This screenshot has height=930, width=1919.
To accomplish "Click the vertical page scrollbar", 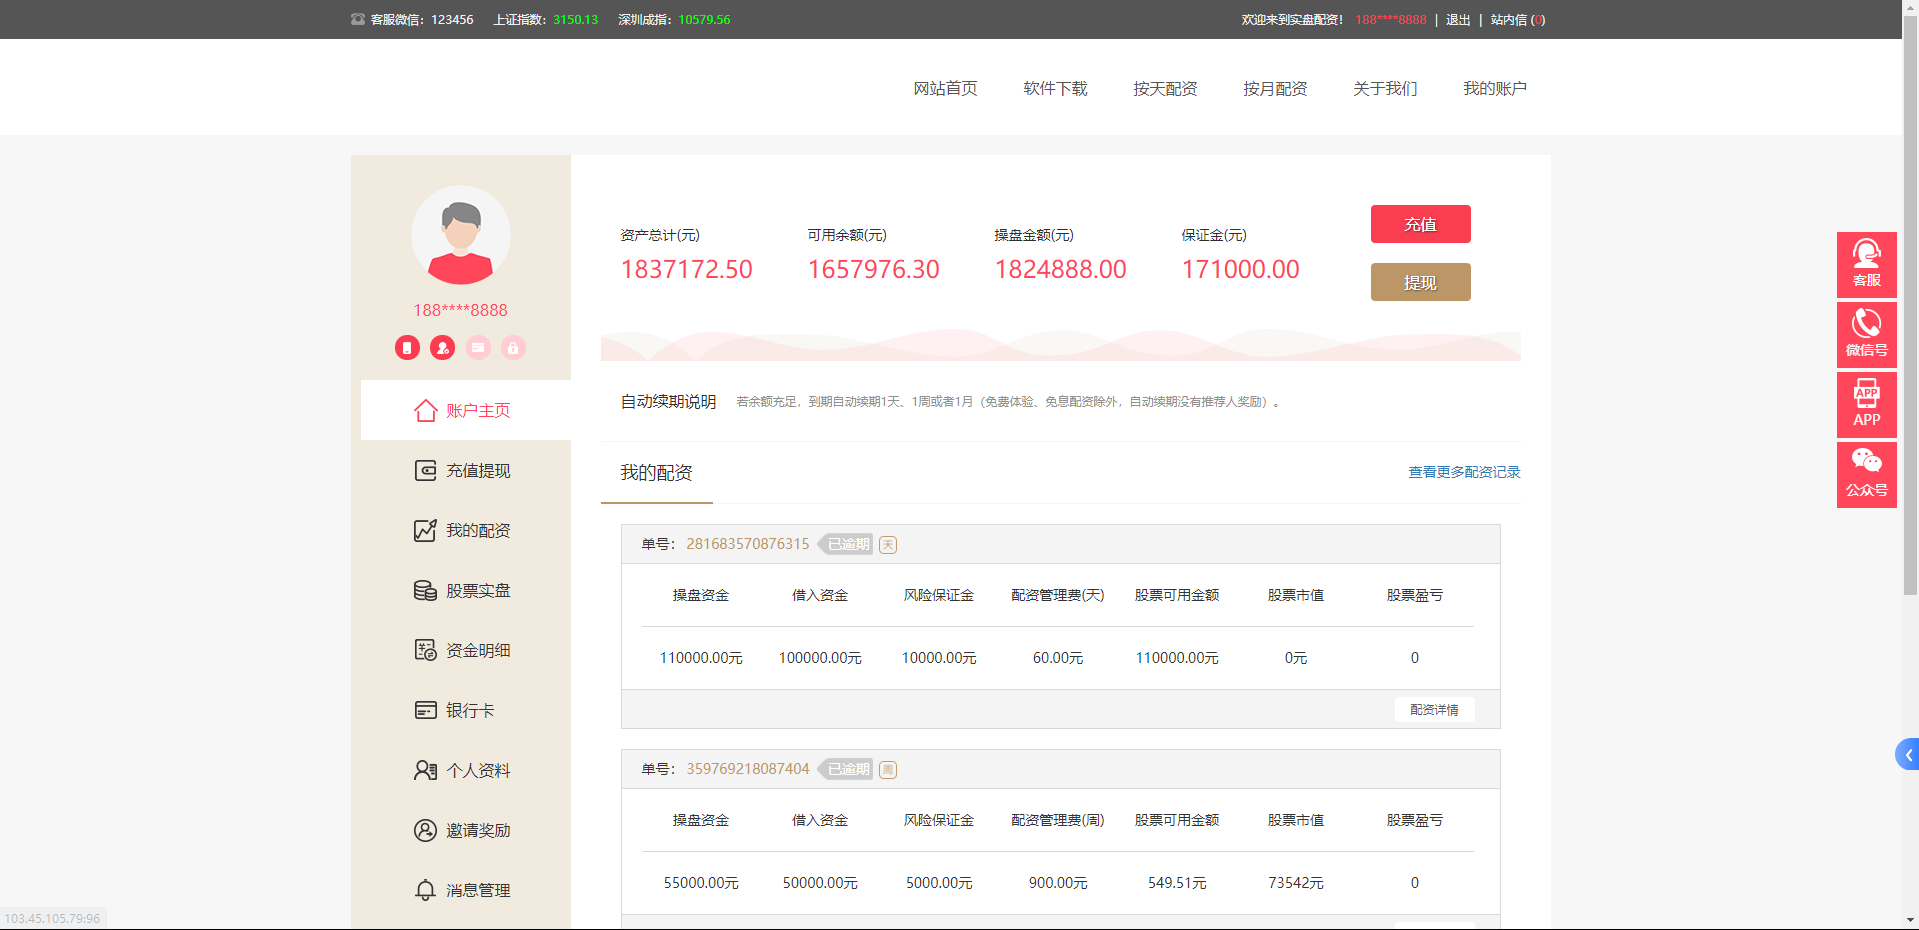I will [1910, 300].
